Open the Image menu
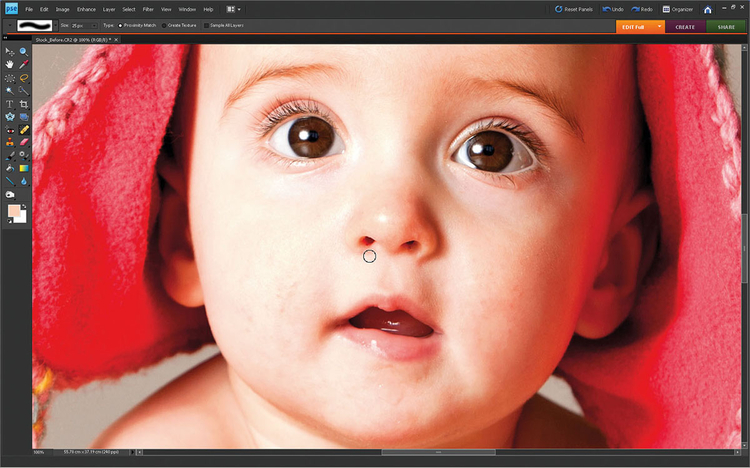The image size is (750, 468). pyautogui.click(x=63, y=10)
